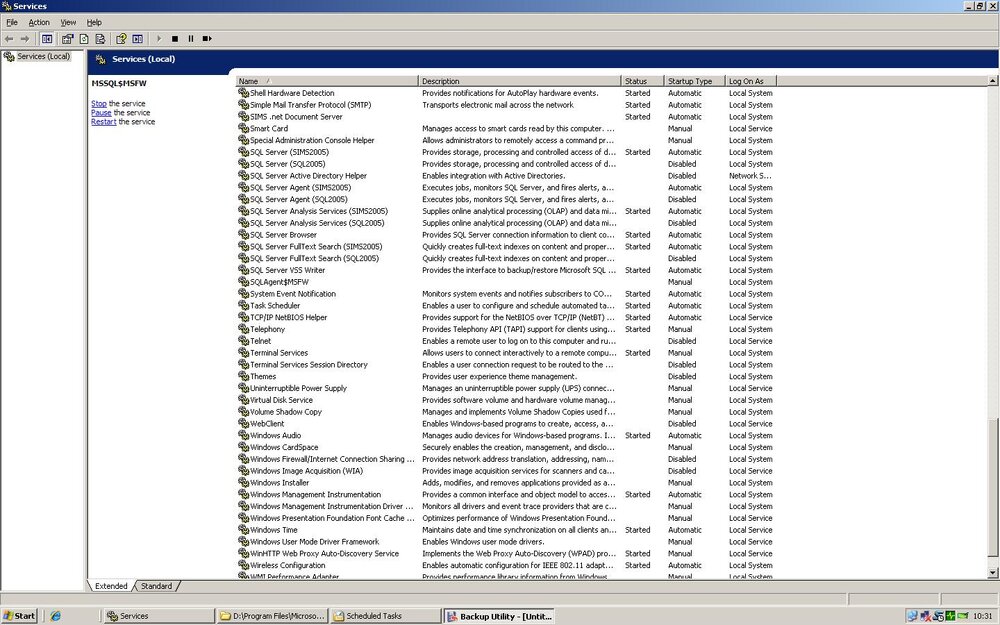Click the gear icon beside SQL Server Browser
Screen dimensions: 1000x625
click(x=243, y=235)
